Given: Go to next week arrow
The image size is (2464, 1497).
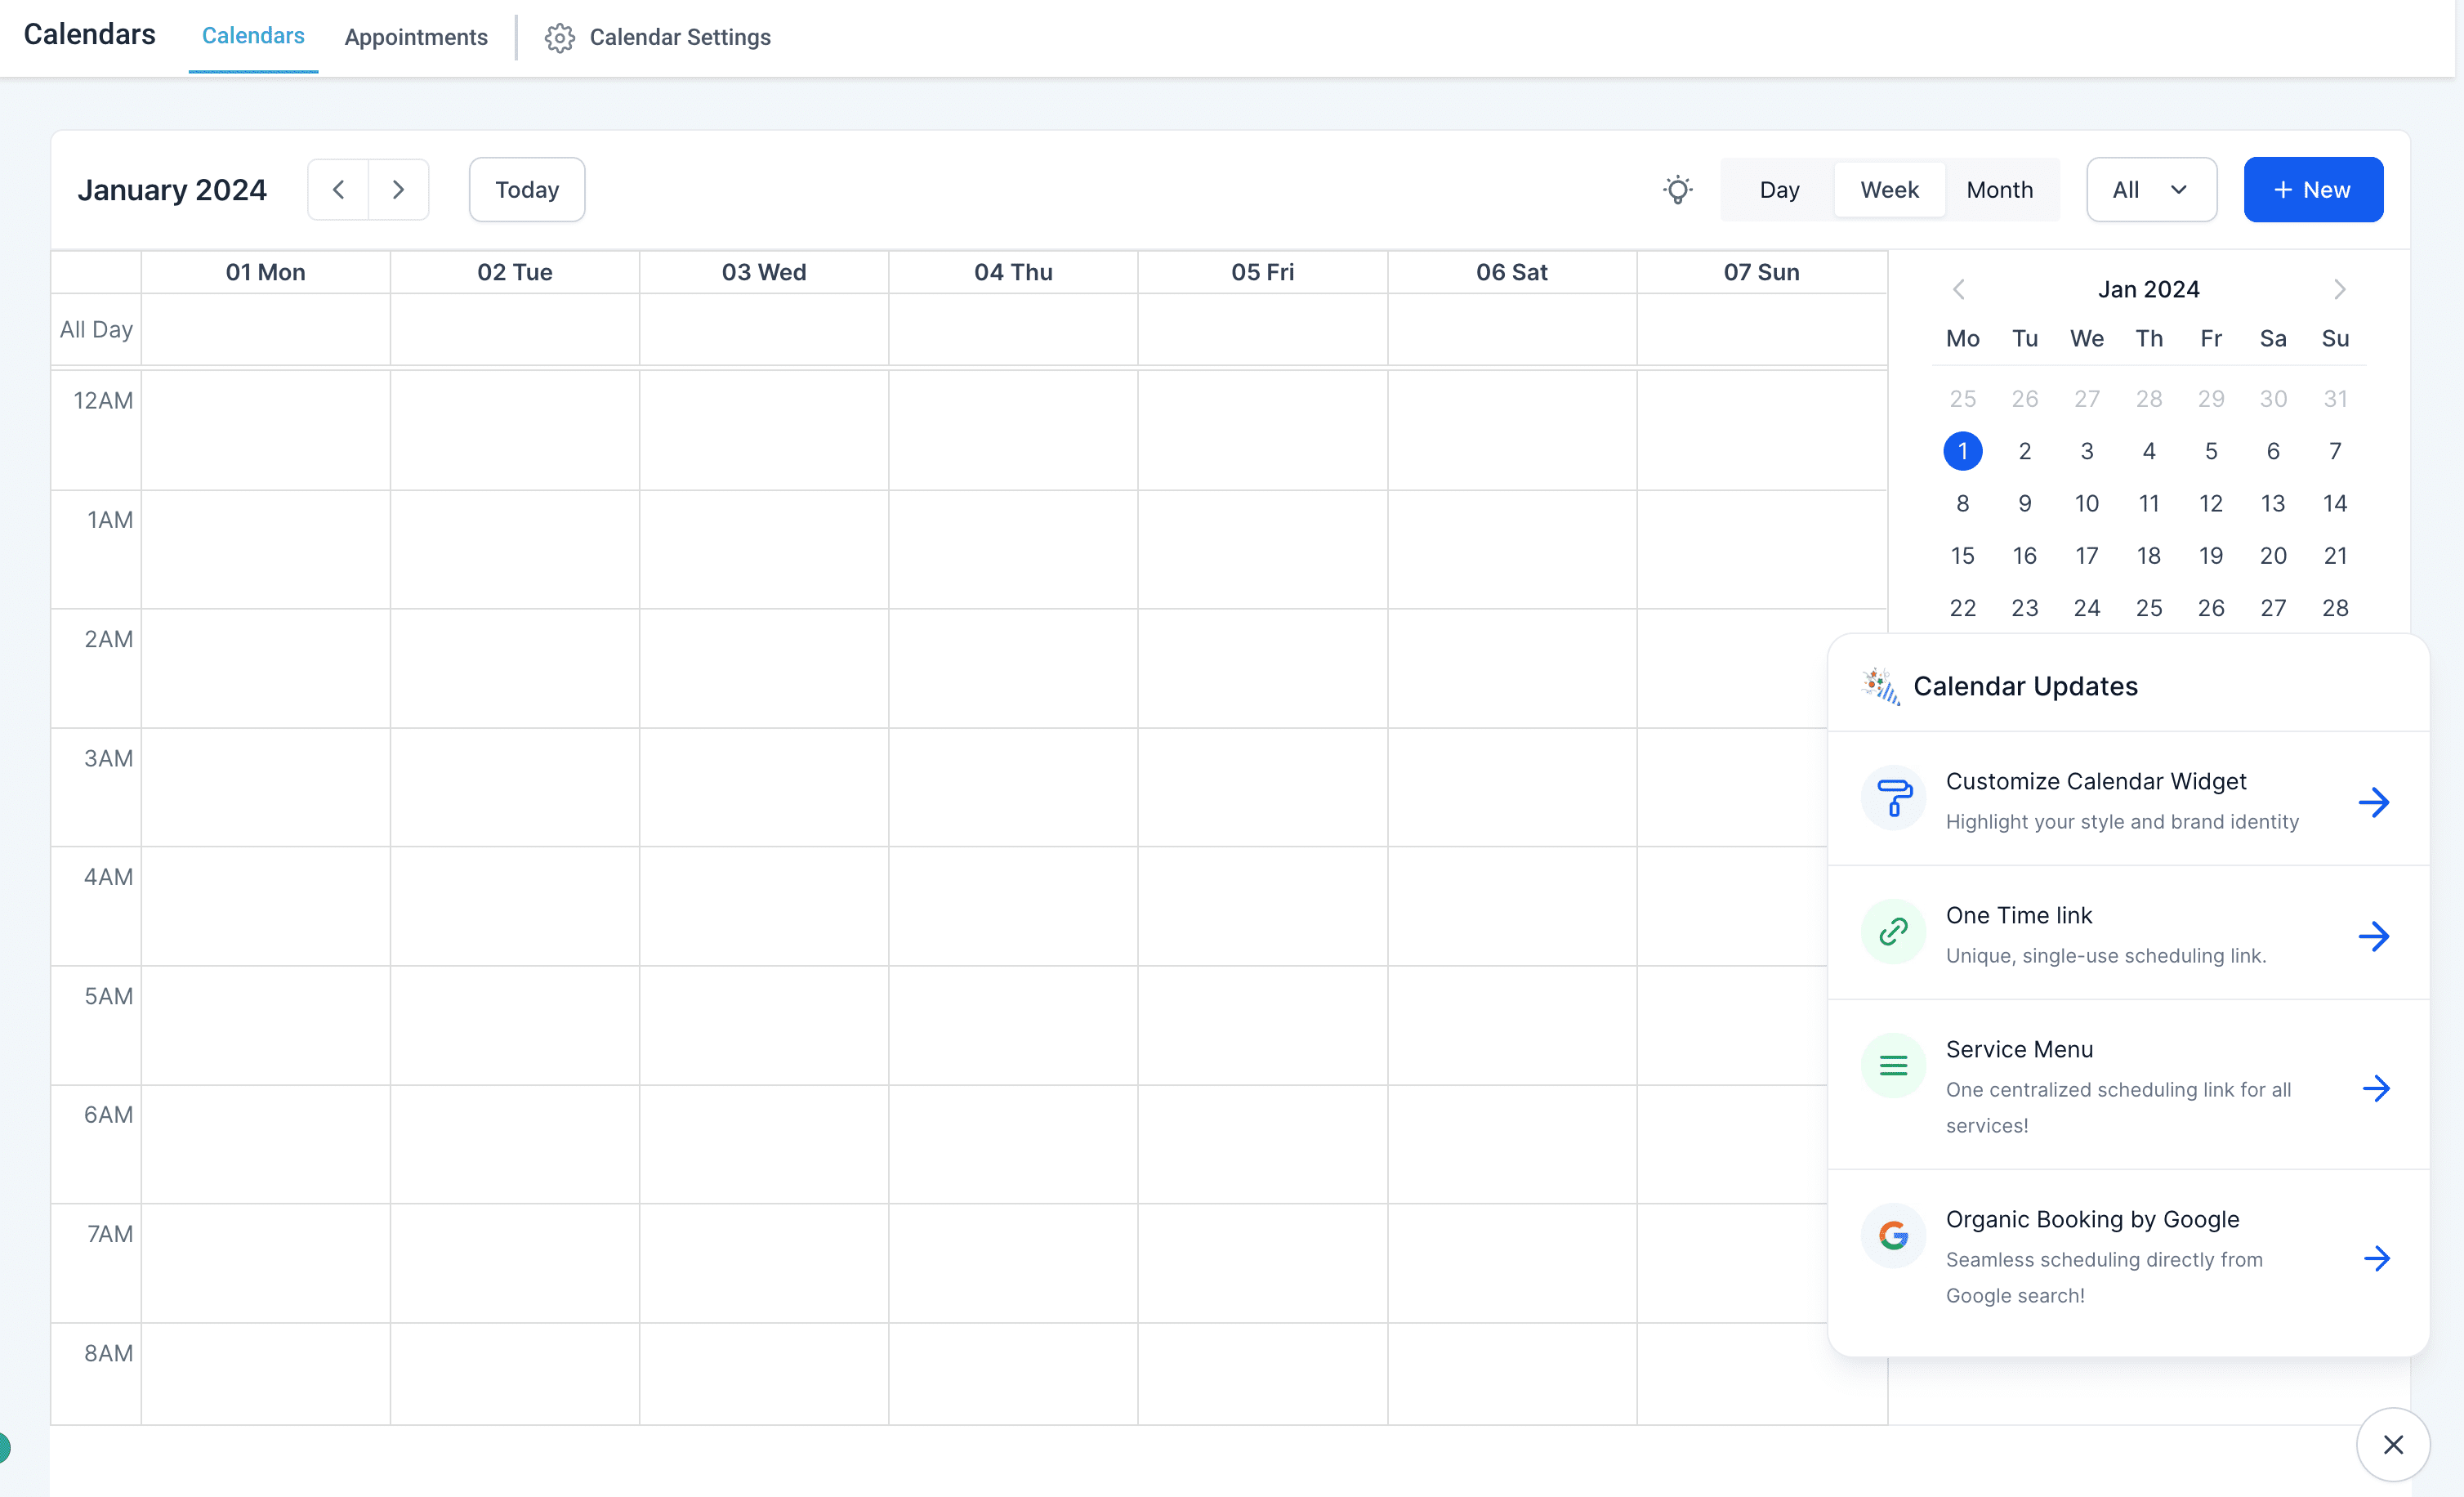Looking at the screenshot, I should pos(398,189).
